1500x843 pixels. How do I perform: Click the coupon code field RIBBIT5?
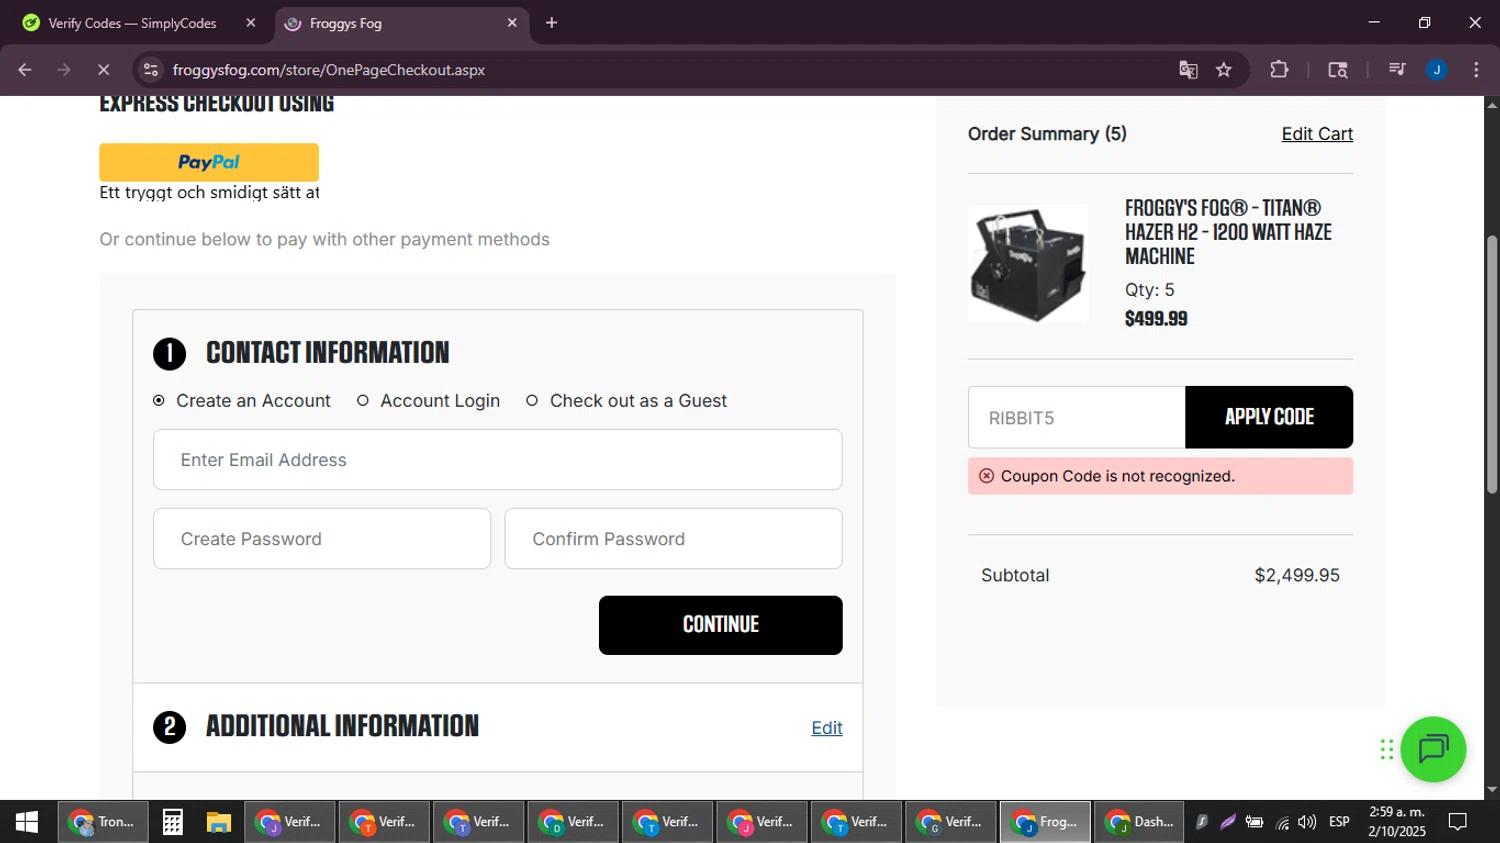[x=1076, y=418]
